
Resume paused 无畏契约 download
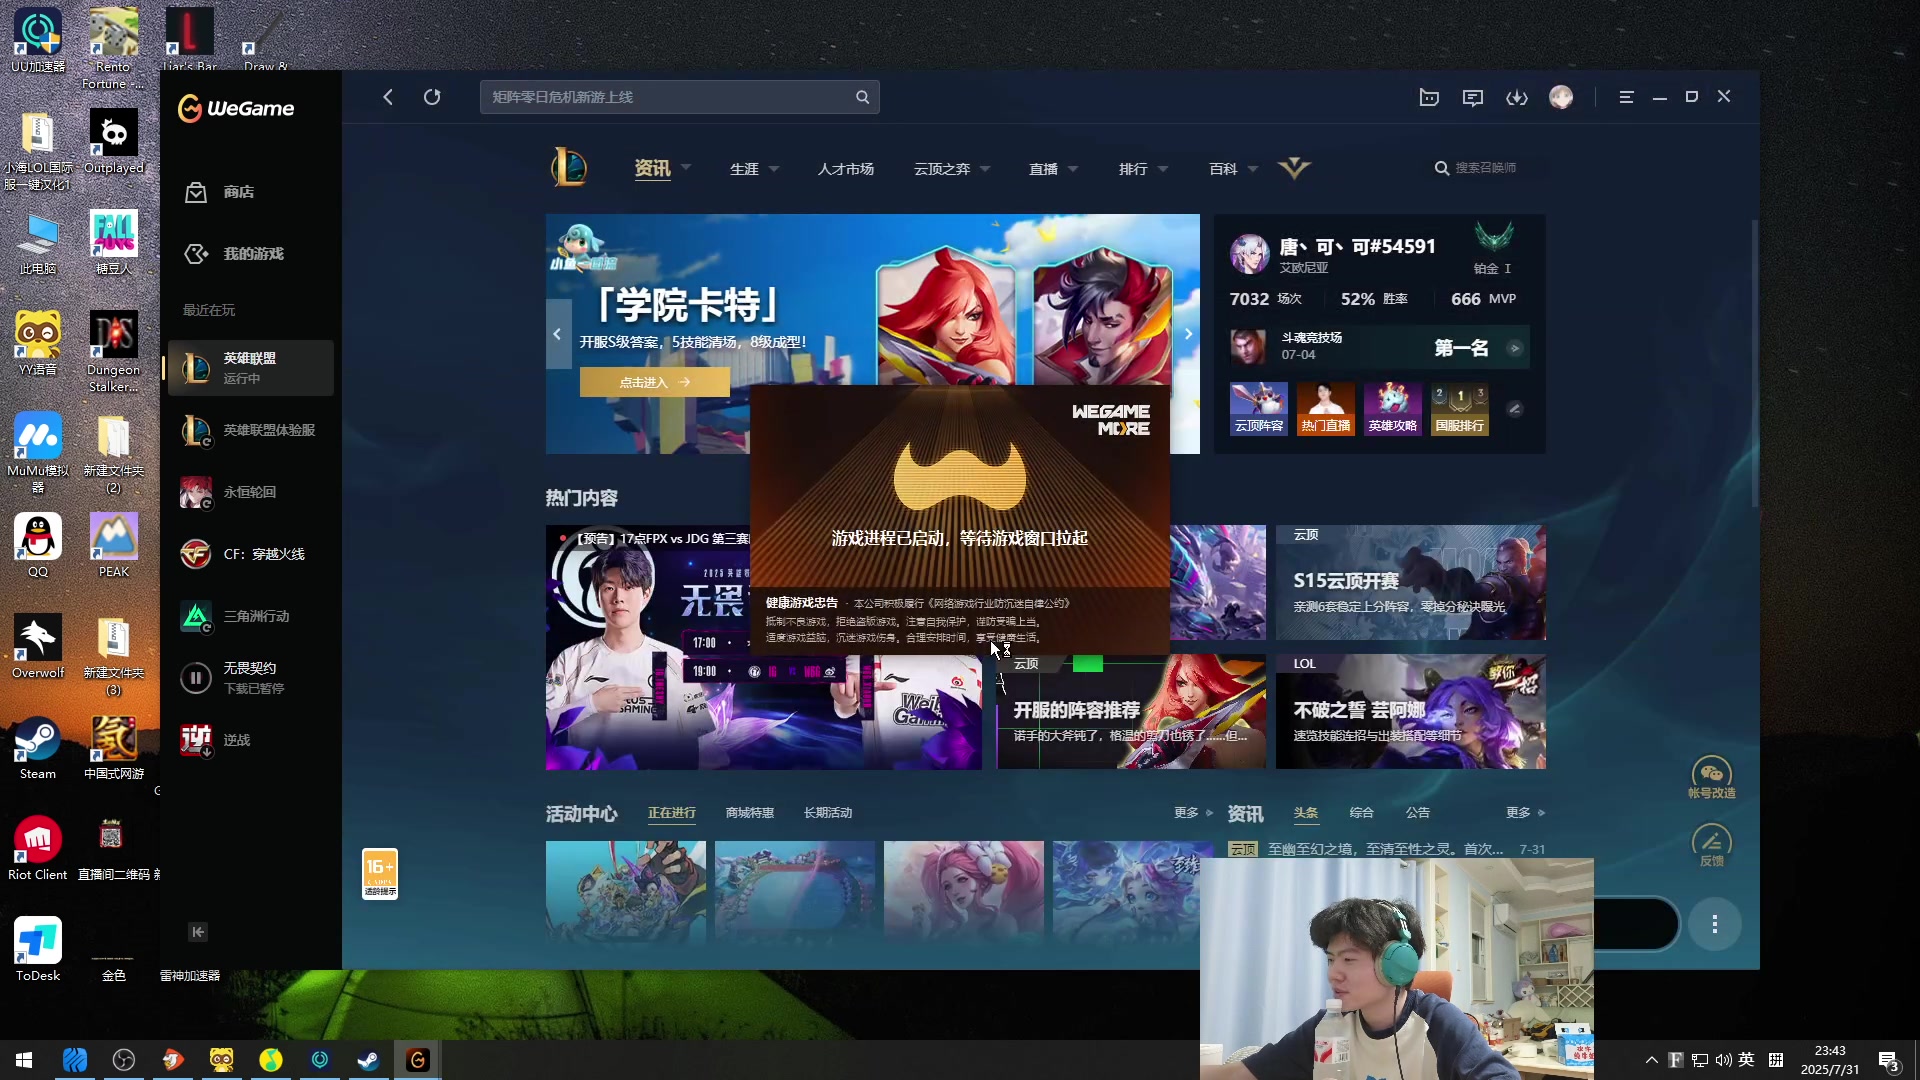(x=196, y=678)
